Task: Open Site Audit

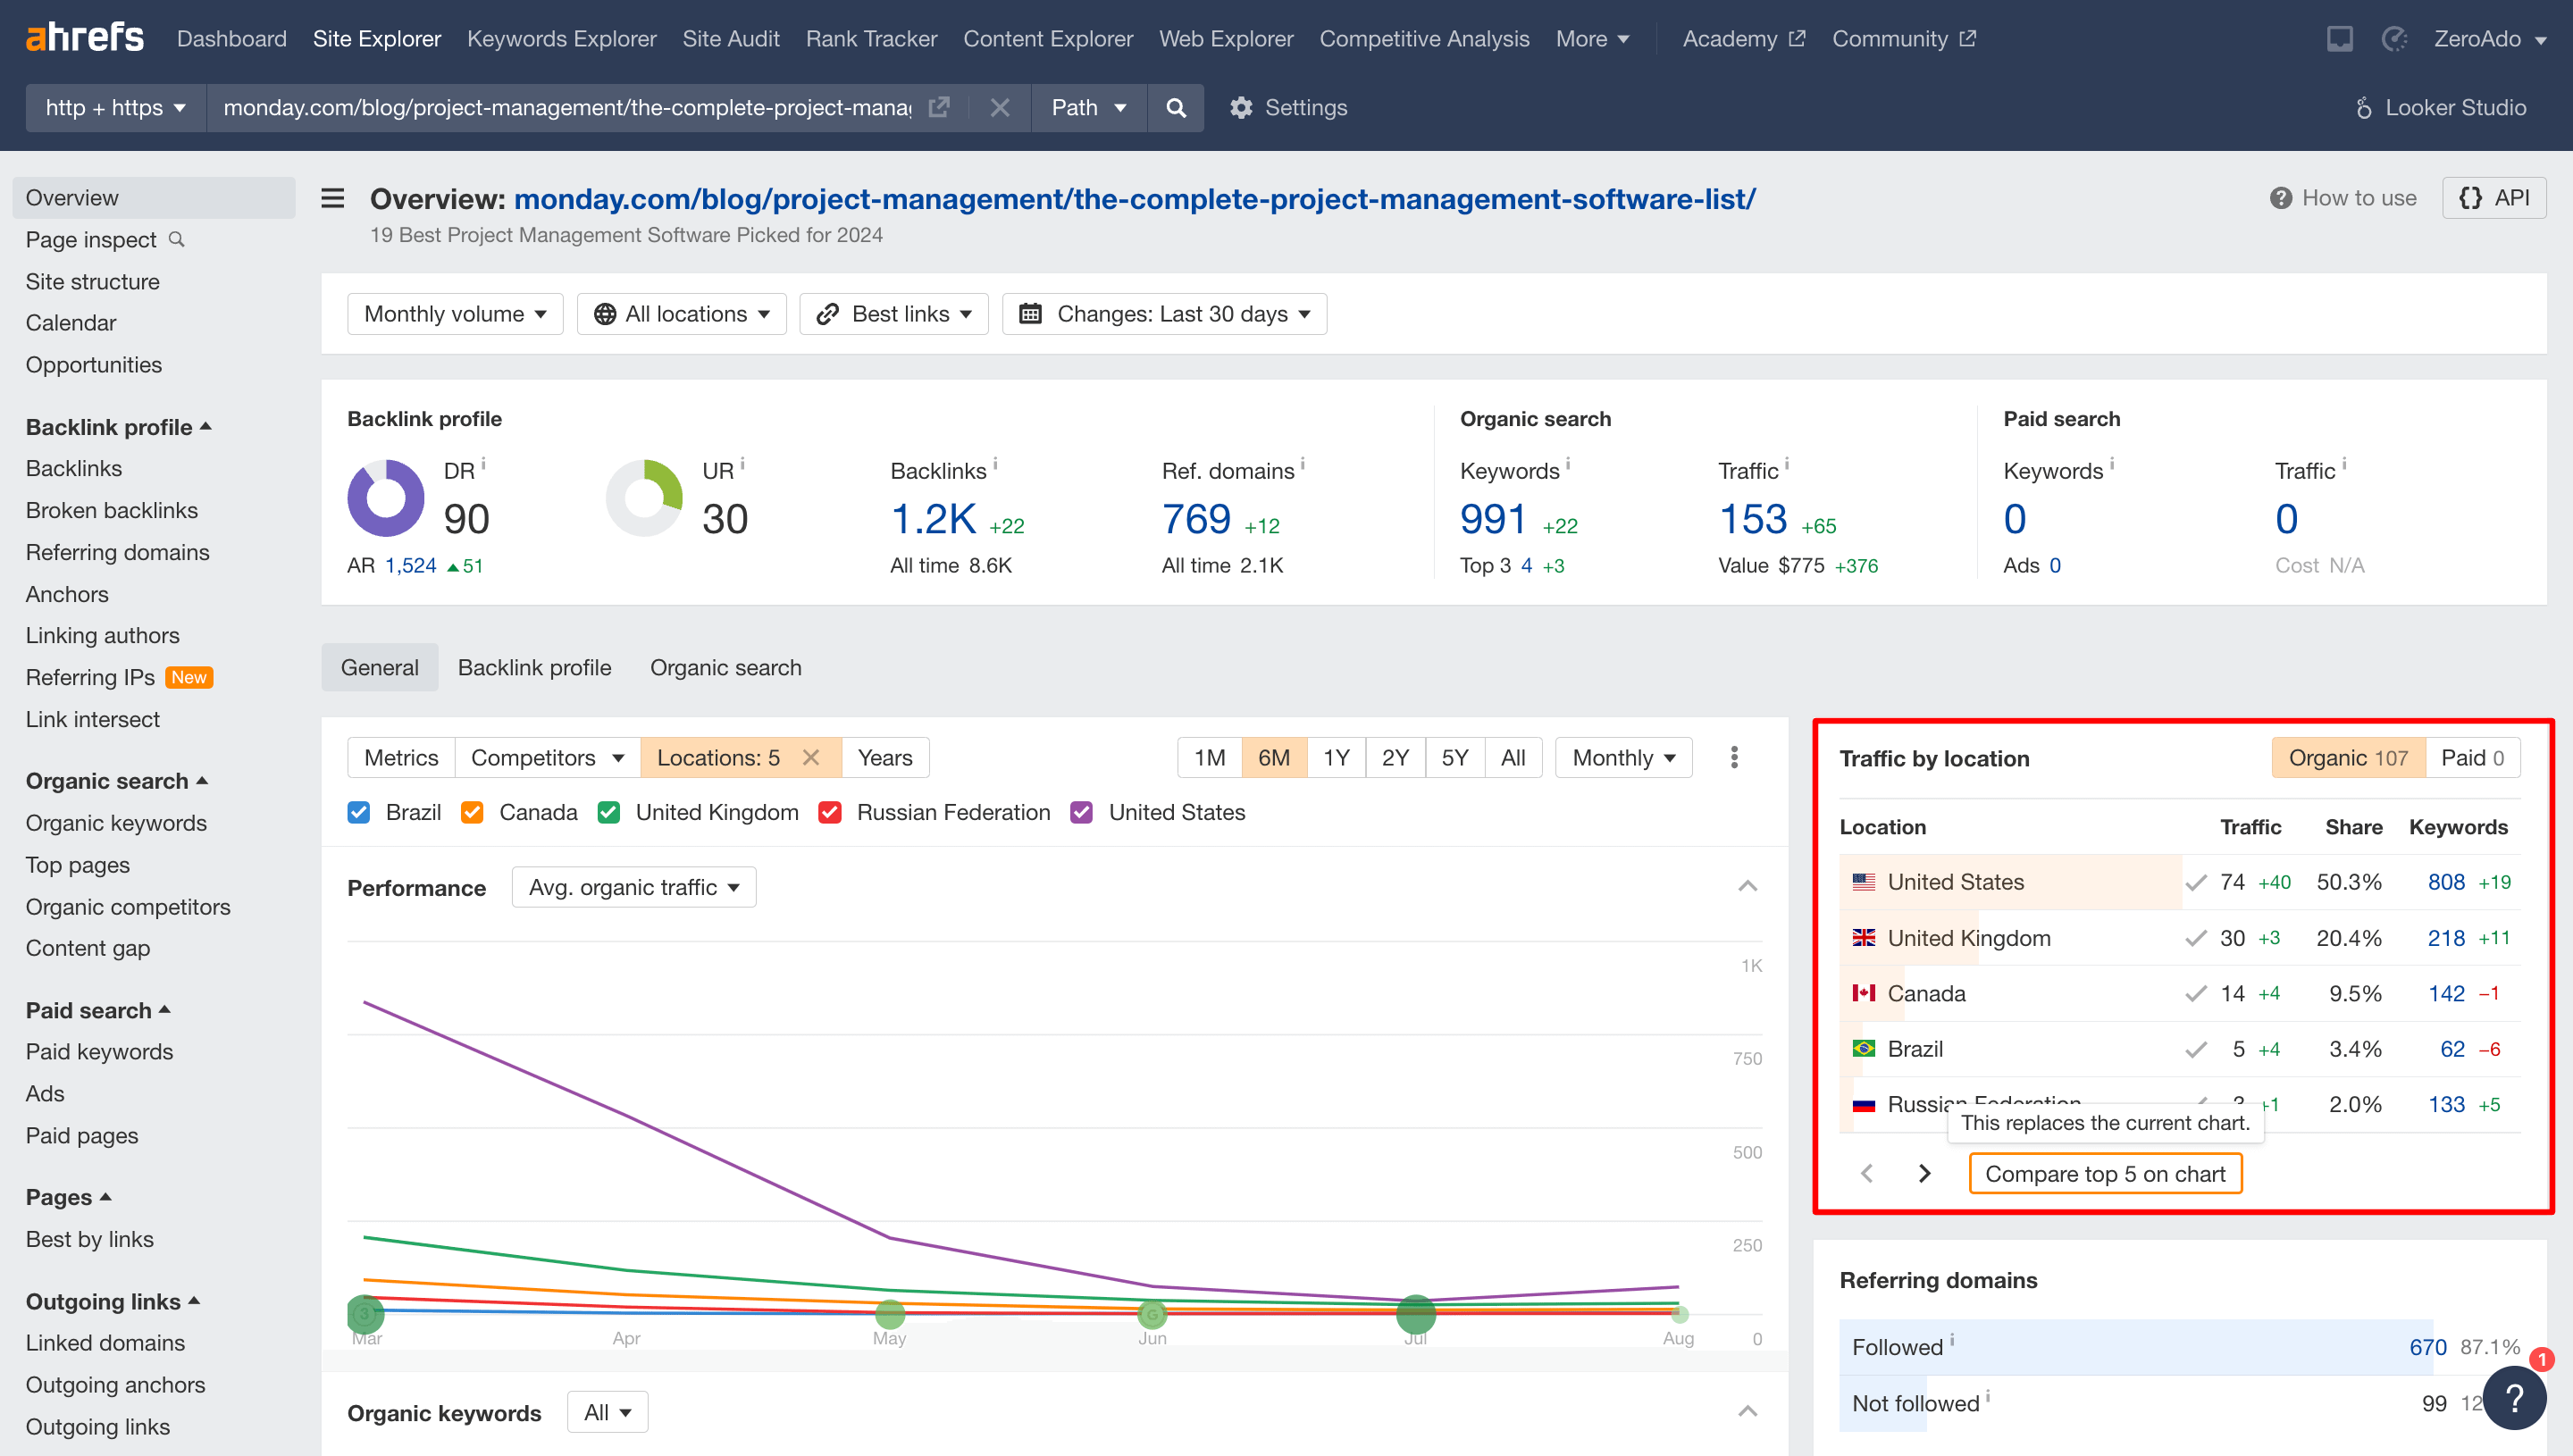Action: [731, 38]
